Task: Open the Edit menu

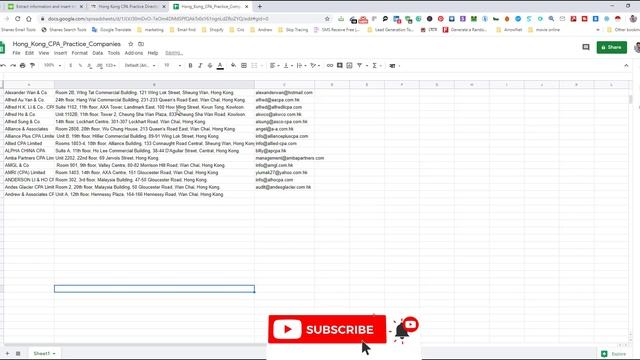Action: 29,53
